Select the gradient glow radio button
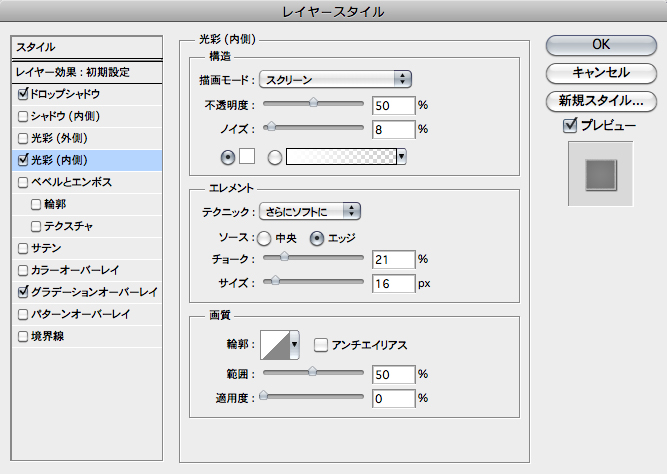Viewport: 667px width, 474px height. pos(274,156)
